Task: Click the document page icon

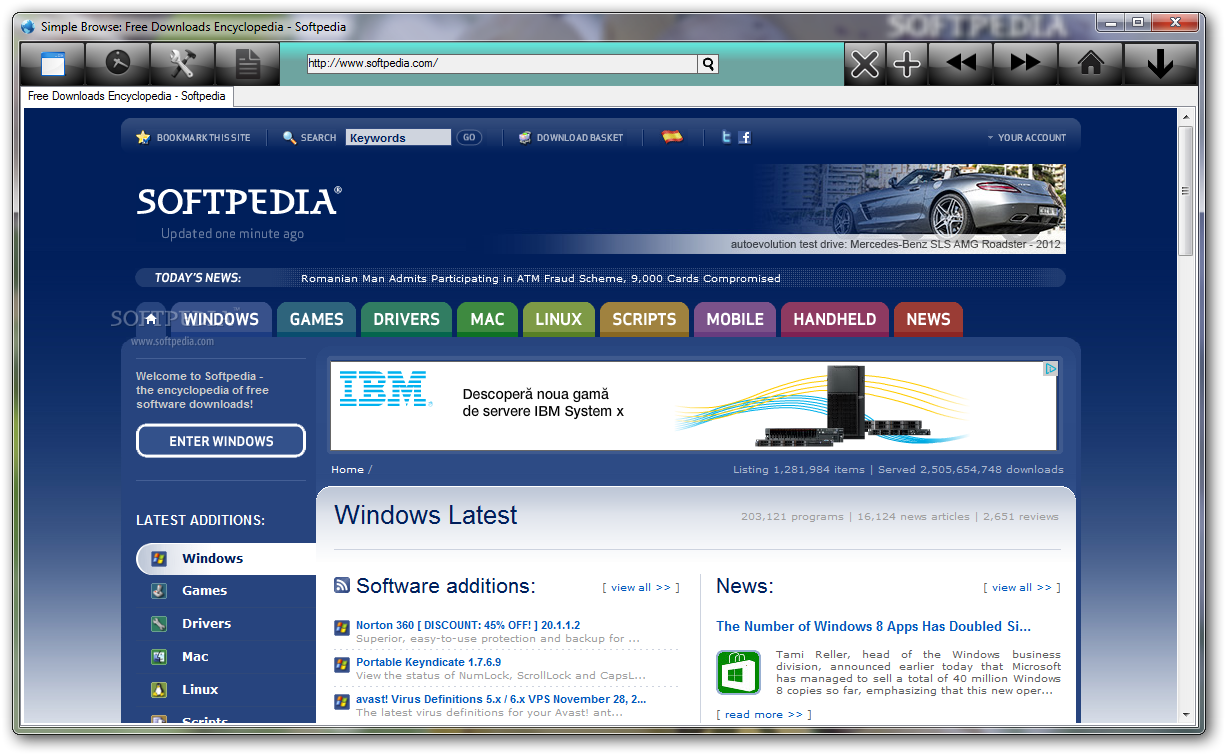Action: click(247, 64)
